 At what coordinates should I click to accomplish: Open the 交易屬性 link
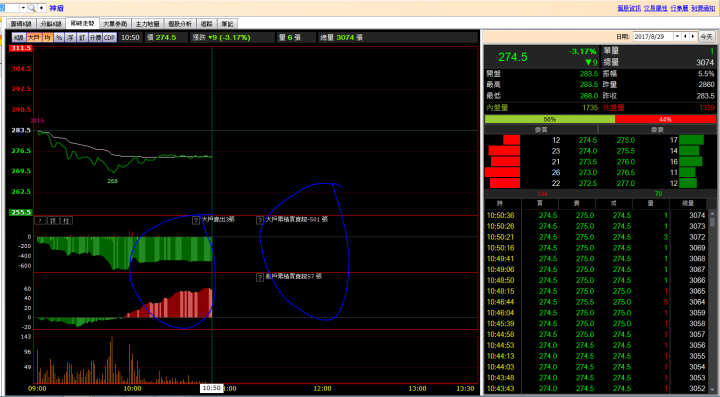(655, 8)
